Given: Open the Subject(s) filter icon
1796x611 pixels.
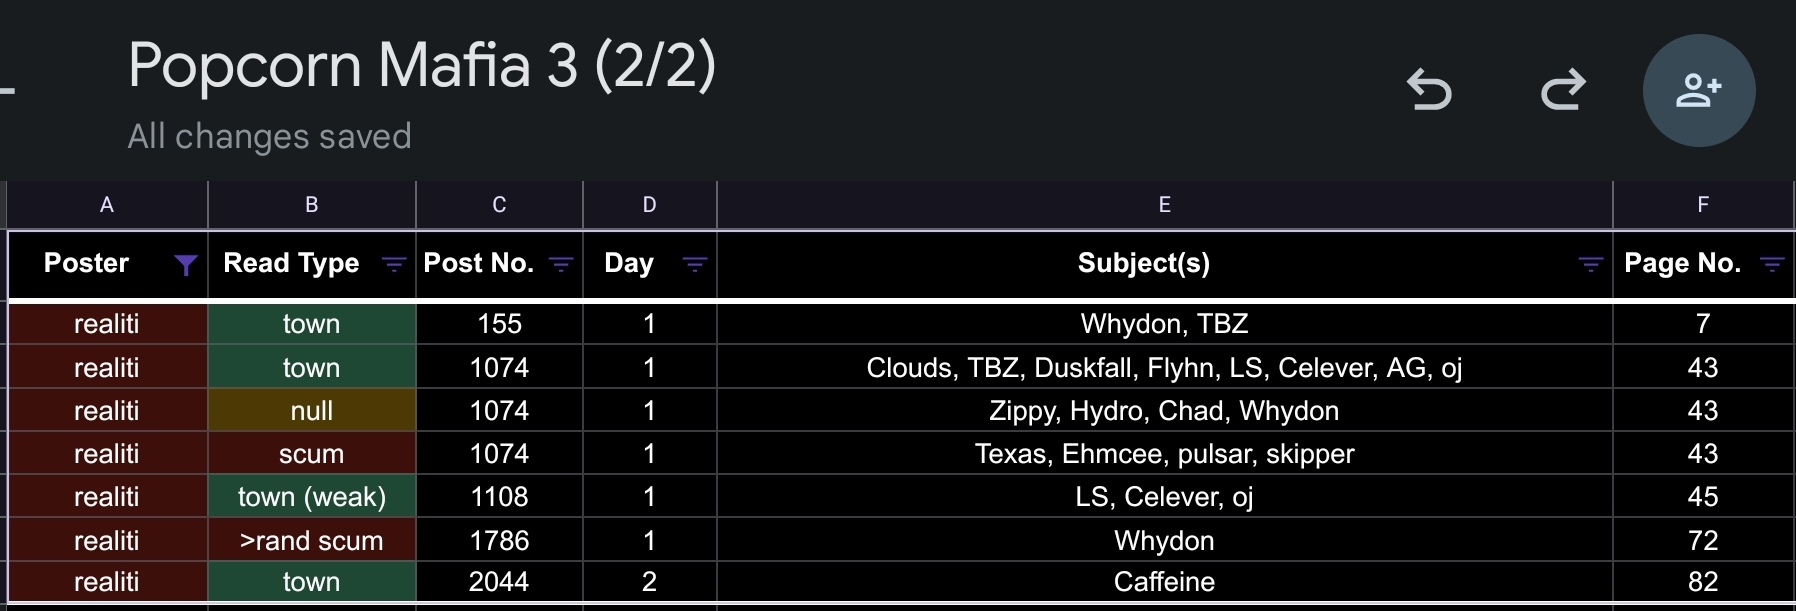Looking at the screenshot, I should tap(1590, 264).
